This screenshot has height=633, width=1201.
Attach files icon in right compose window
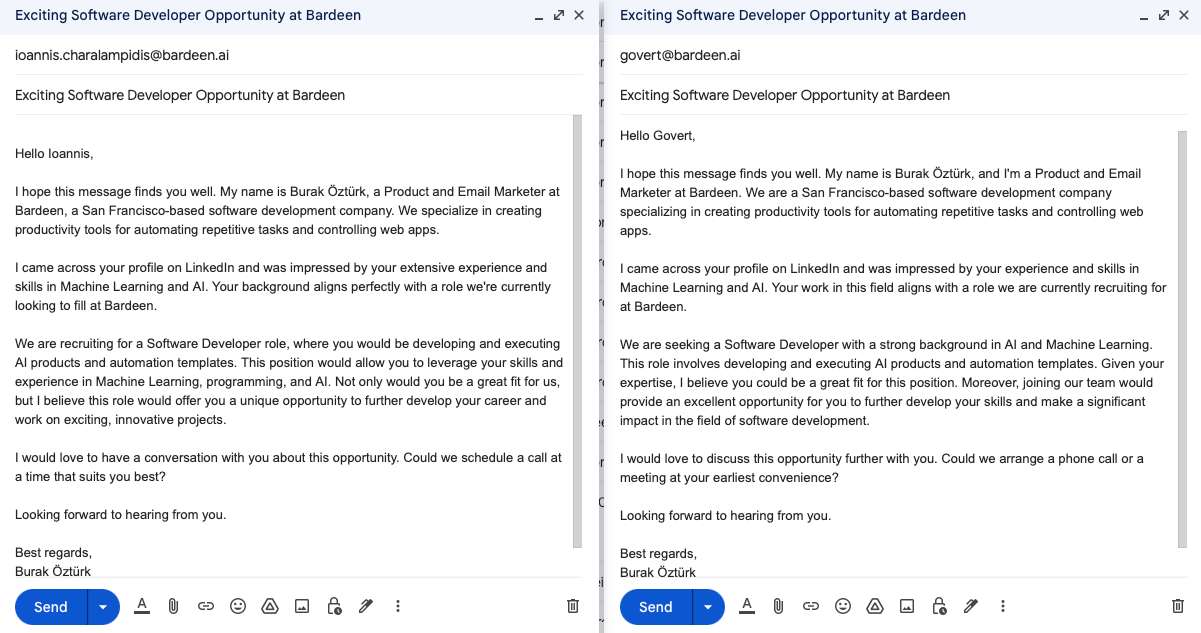pyautogui.click(x=778, y=606)
